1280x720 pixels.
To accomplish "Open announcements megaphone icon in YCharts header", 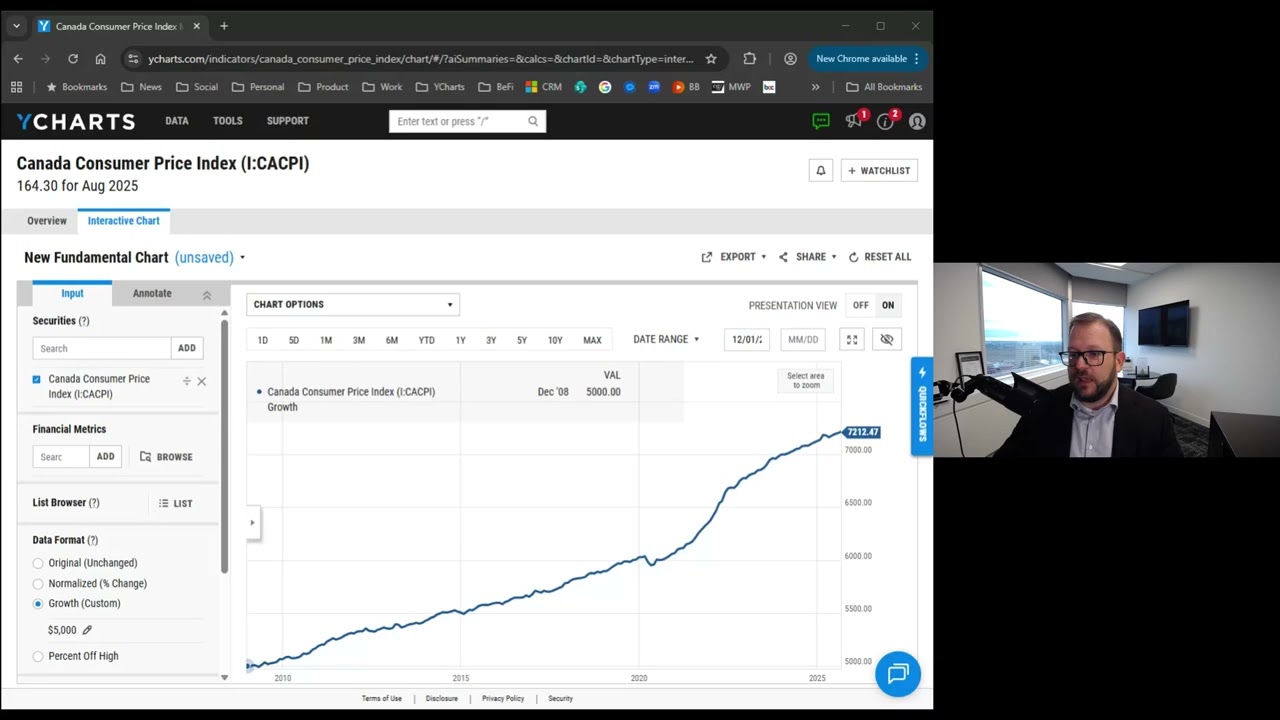I will point(853,121).
